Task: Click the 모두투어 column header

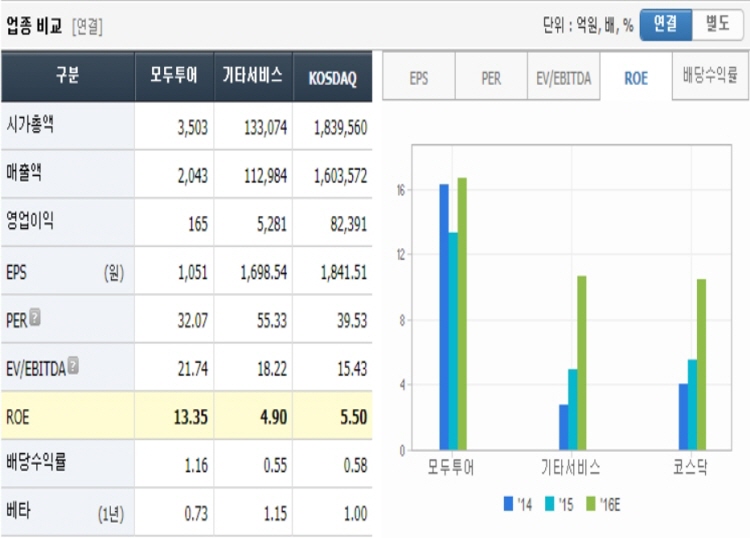Action: 174,76
